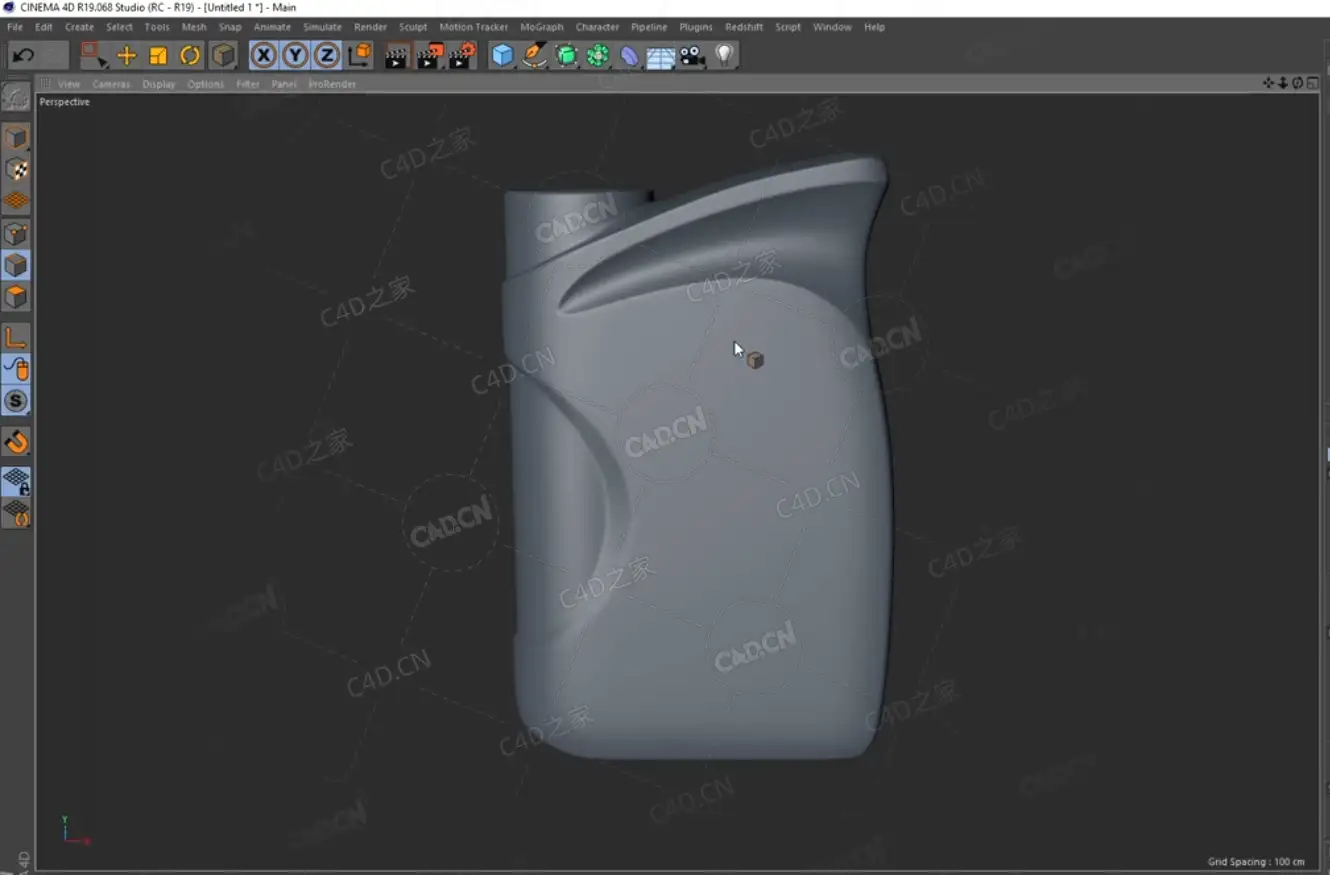Add a Cube primitive object

pos(502,55)
